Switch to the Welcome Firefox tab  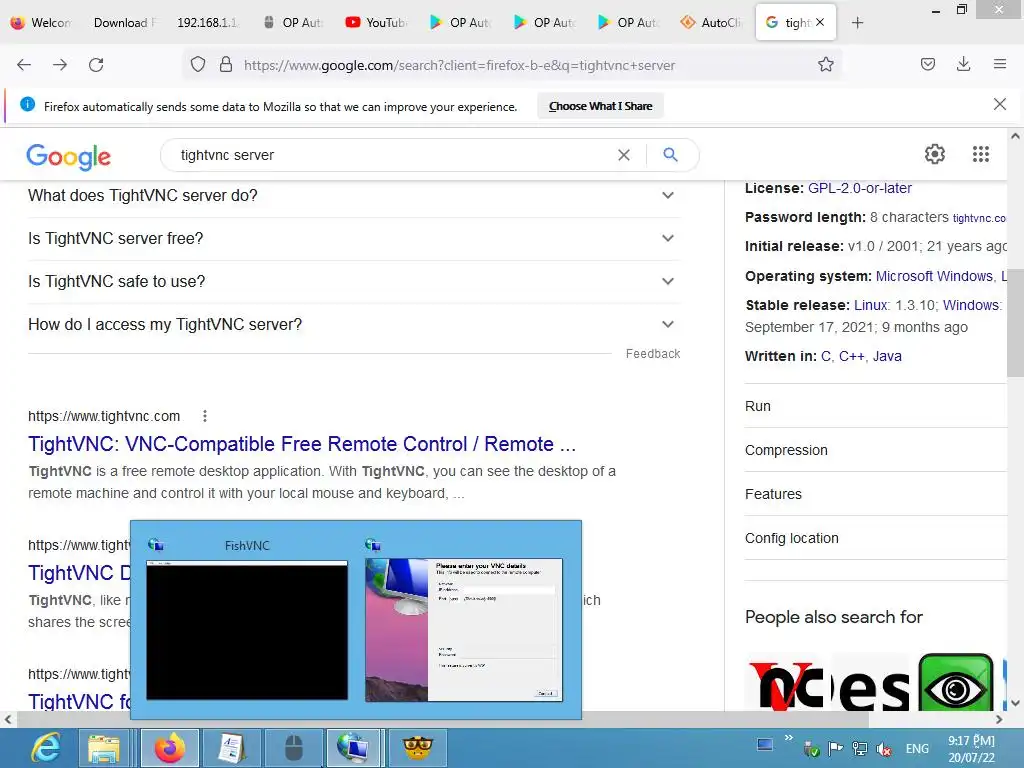point(40,23)
